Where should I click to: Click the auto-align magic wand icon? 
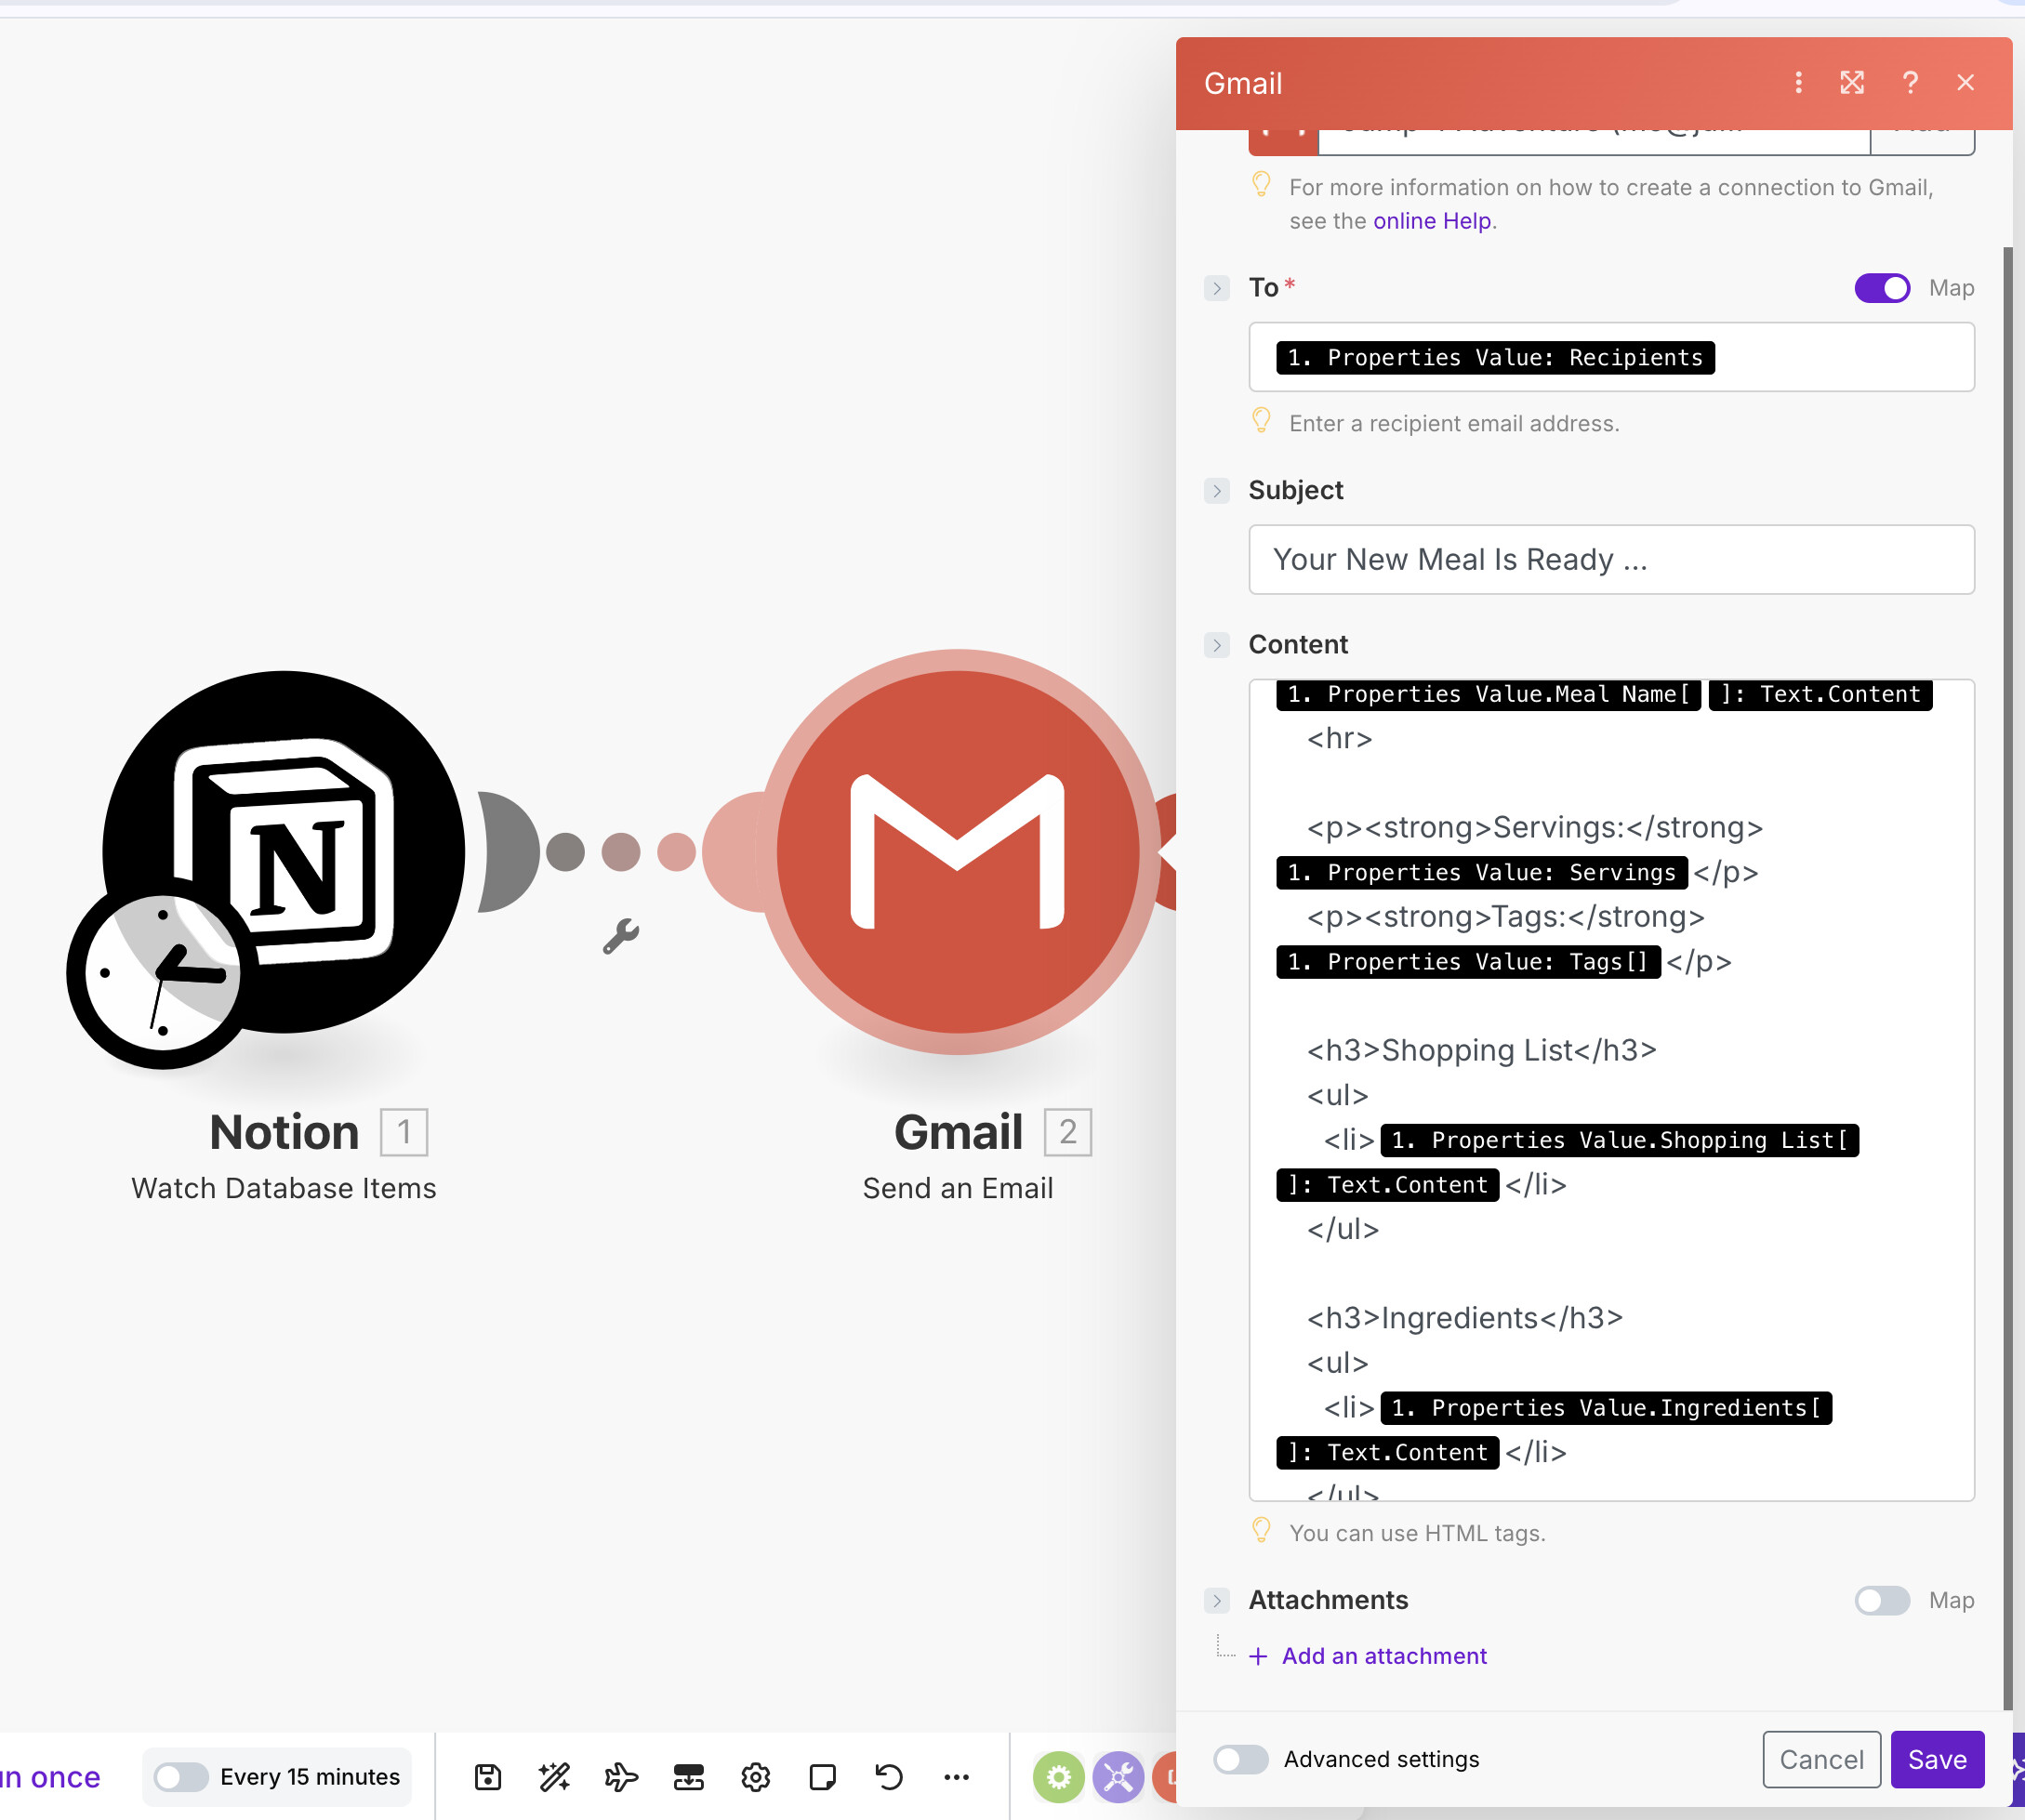tap(554, 1777)
